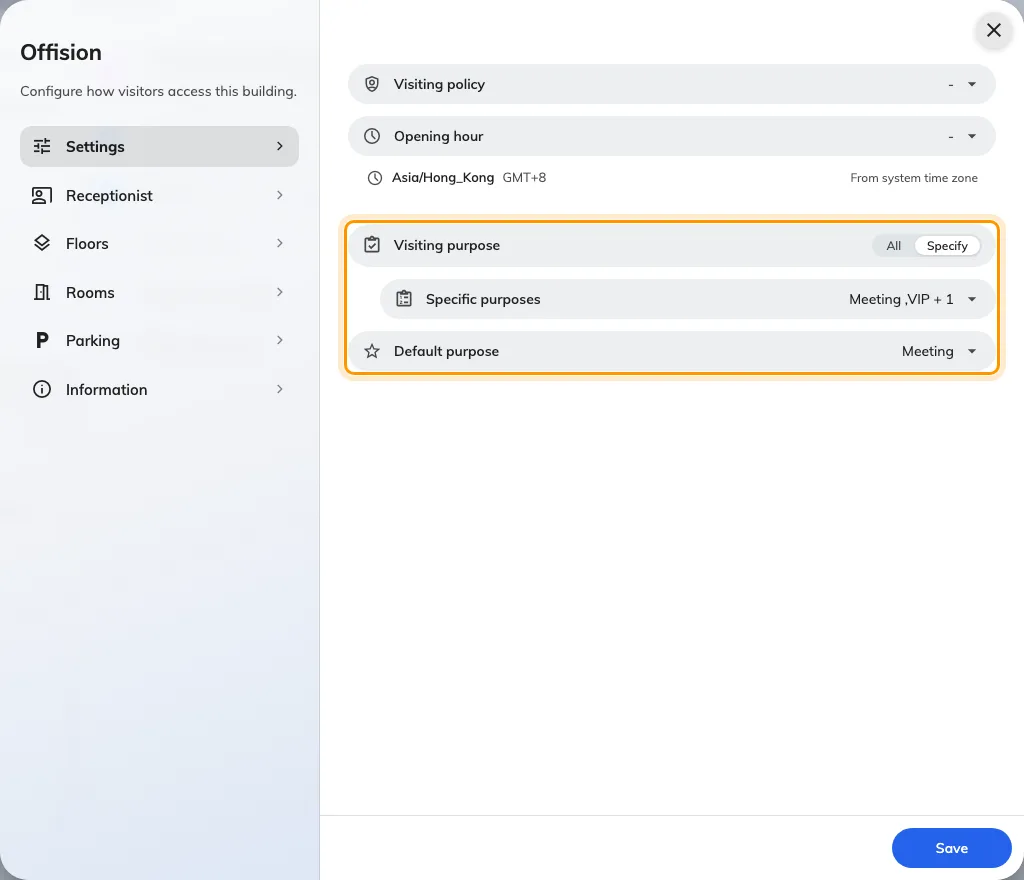Click the Asia/Hong_Kong time zone text

(x=443, y=178)
